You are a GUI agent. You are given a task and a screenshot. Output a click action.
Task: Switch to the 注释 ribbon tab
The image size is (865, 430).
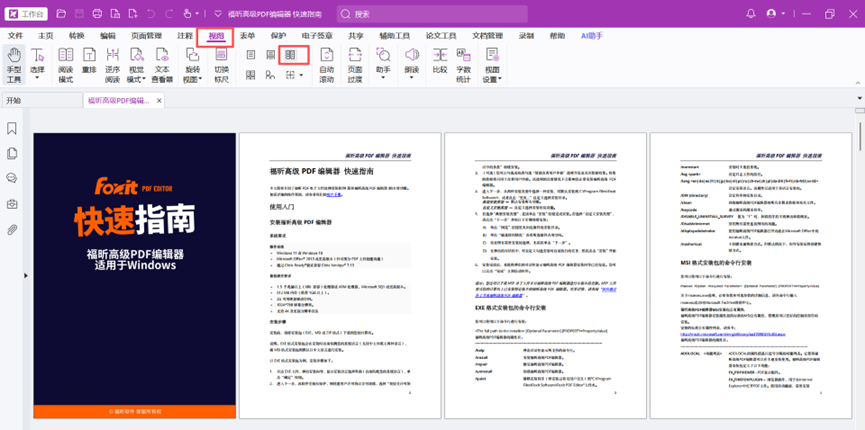[x=185, y=36]
